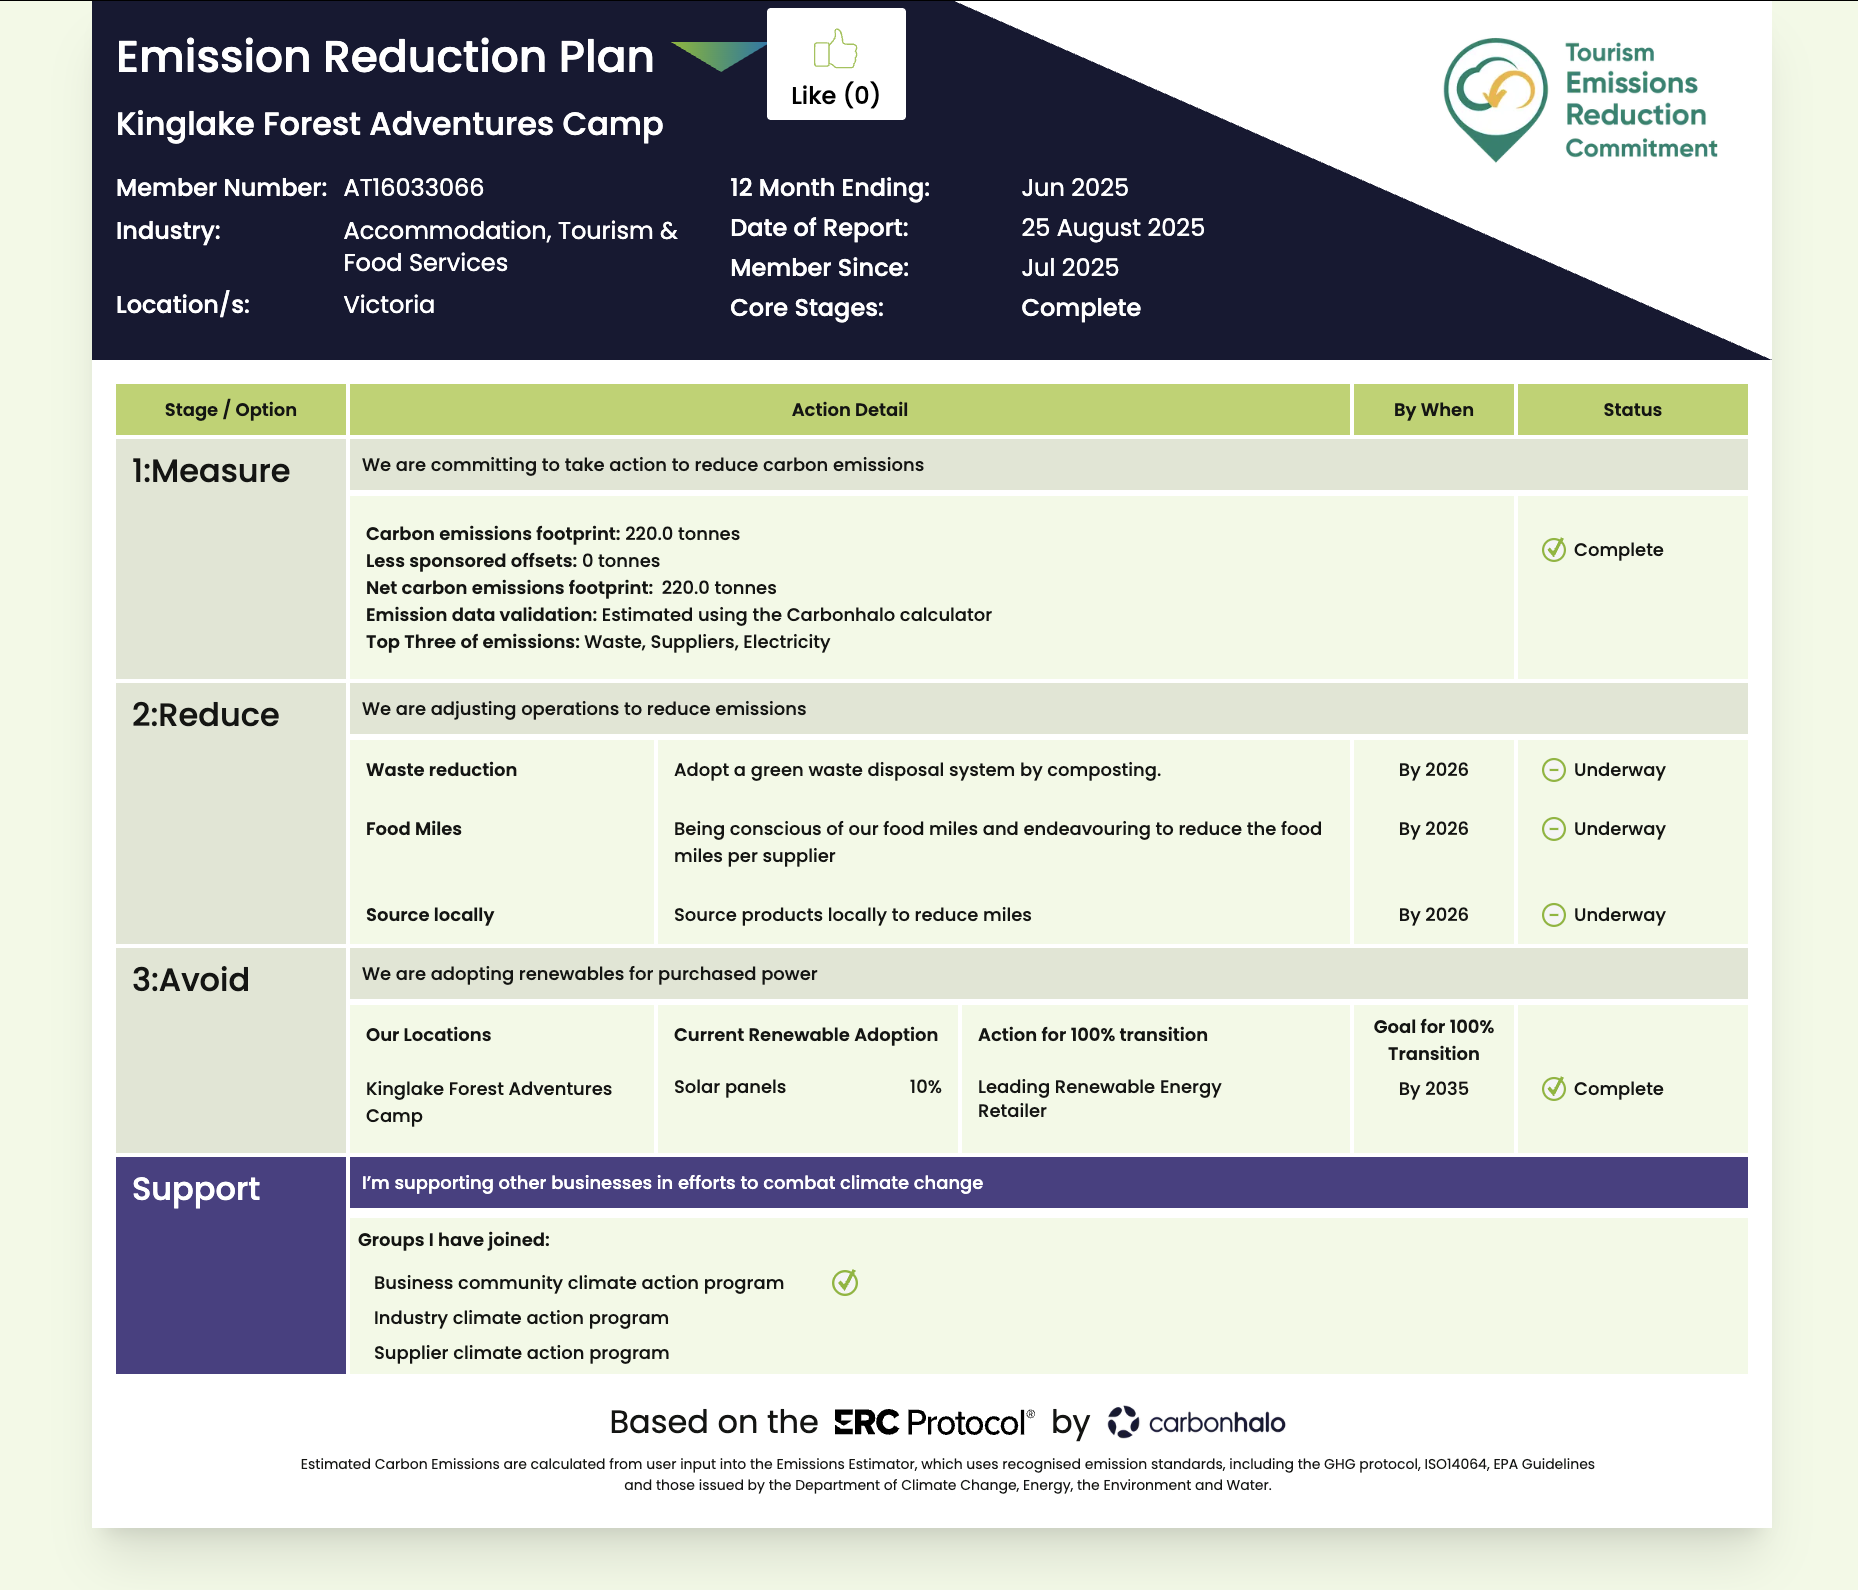1858x1590 pixels.
Task: Click the Action Detail column header
Action: point(849,410)
